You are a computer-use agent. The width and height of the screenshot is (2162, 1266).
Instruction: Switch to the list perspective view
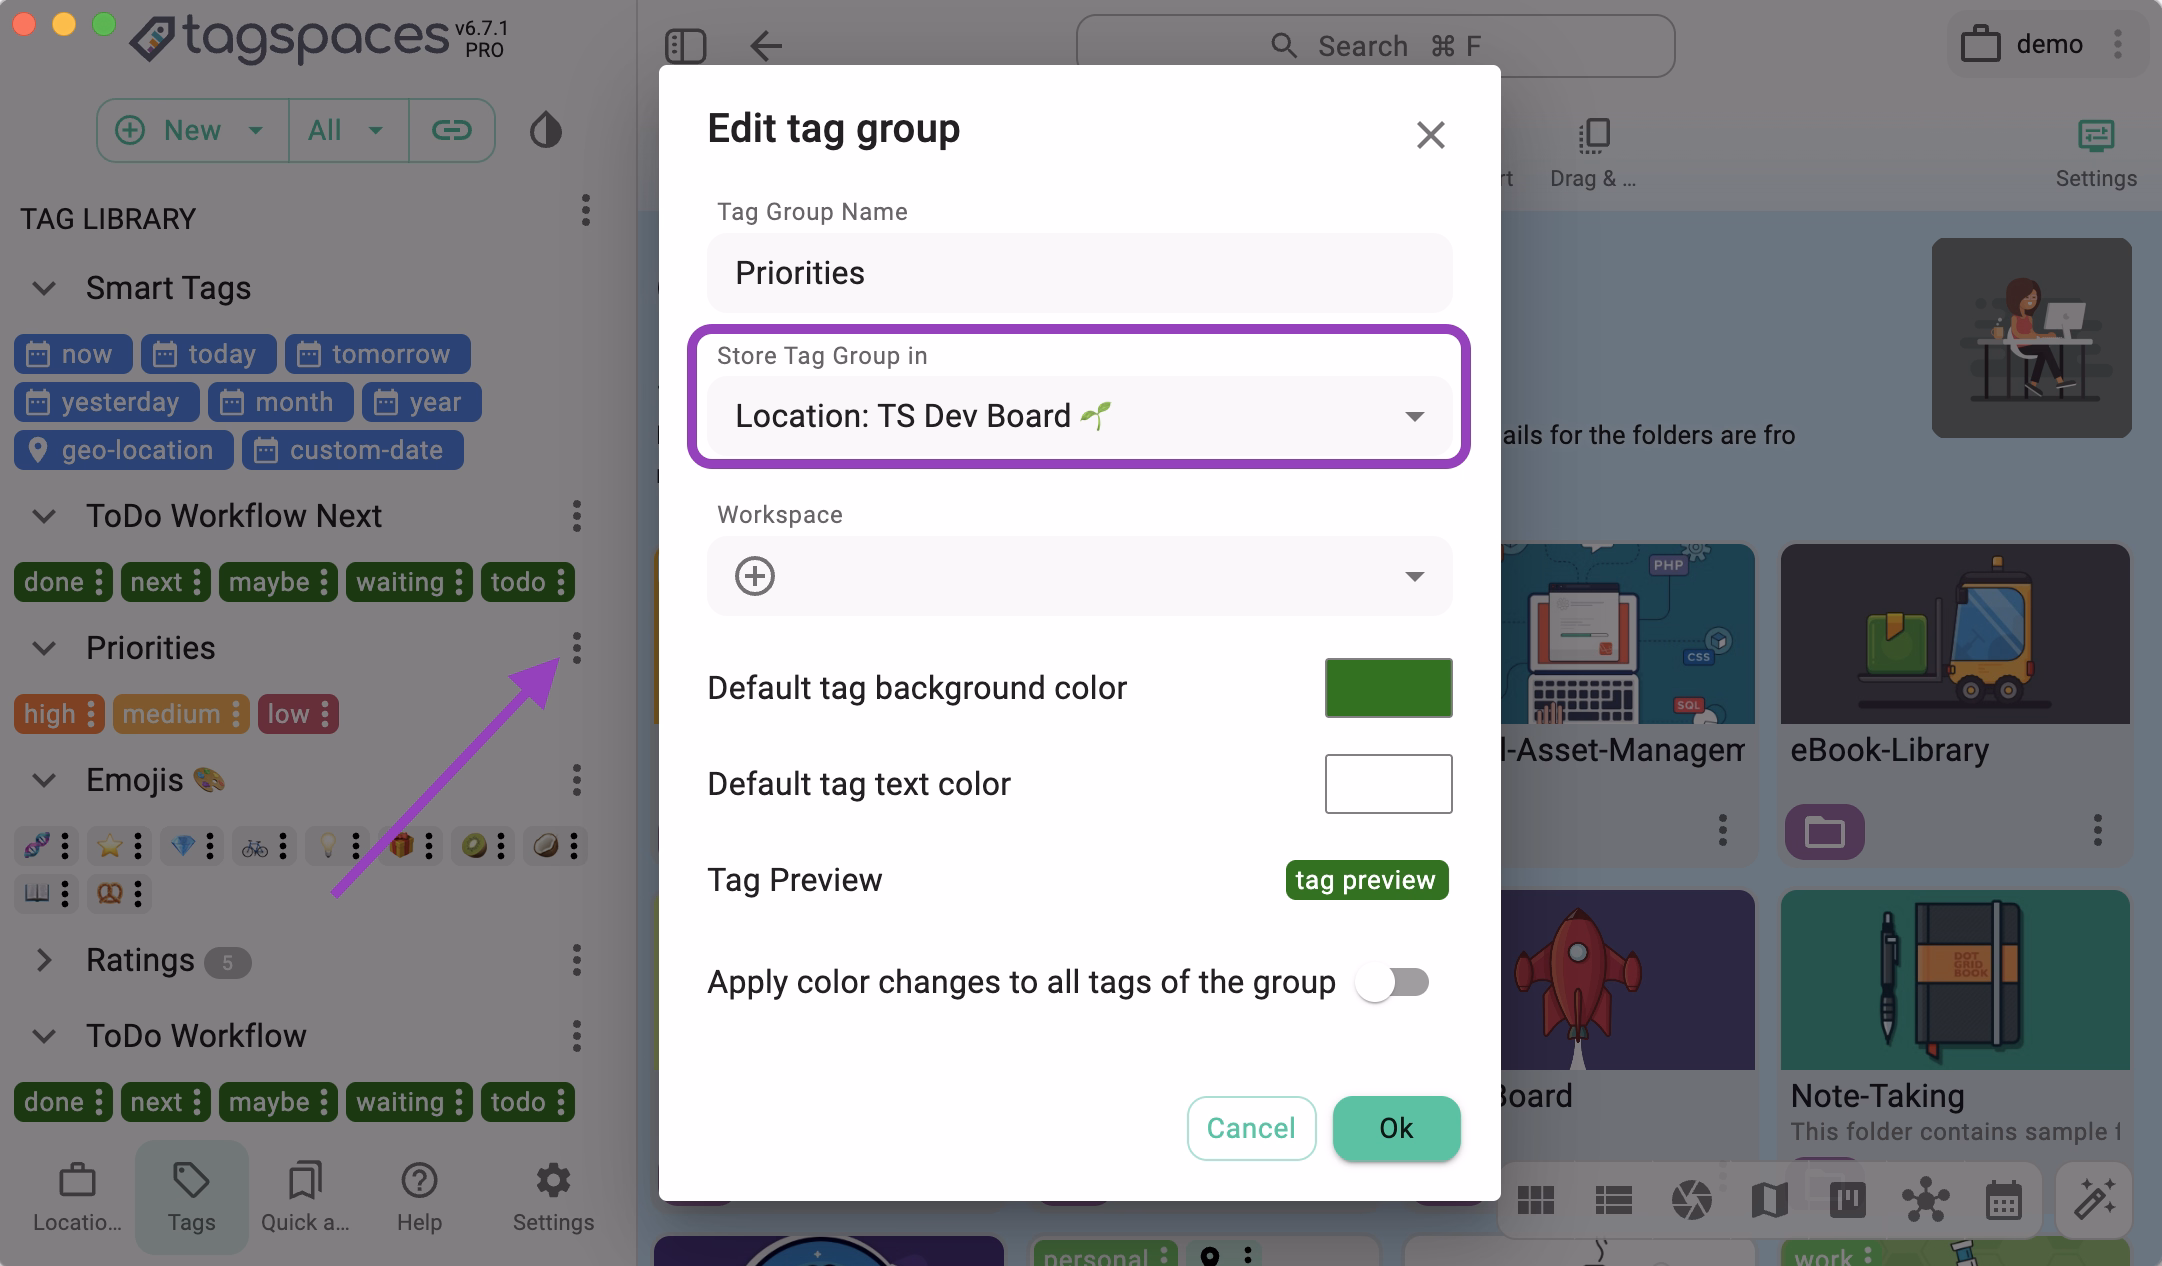pyautogui.click(x=1612, y=1200)
